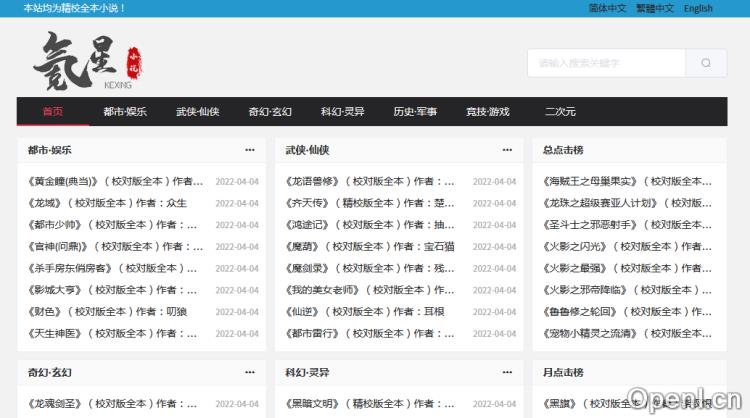Open ranked novel 《圣斗士之邪恶射手》
750x418 pixels.
coord(627,224)
